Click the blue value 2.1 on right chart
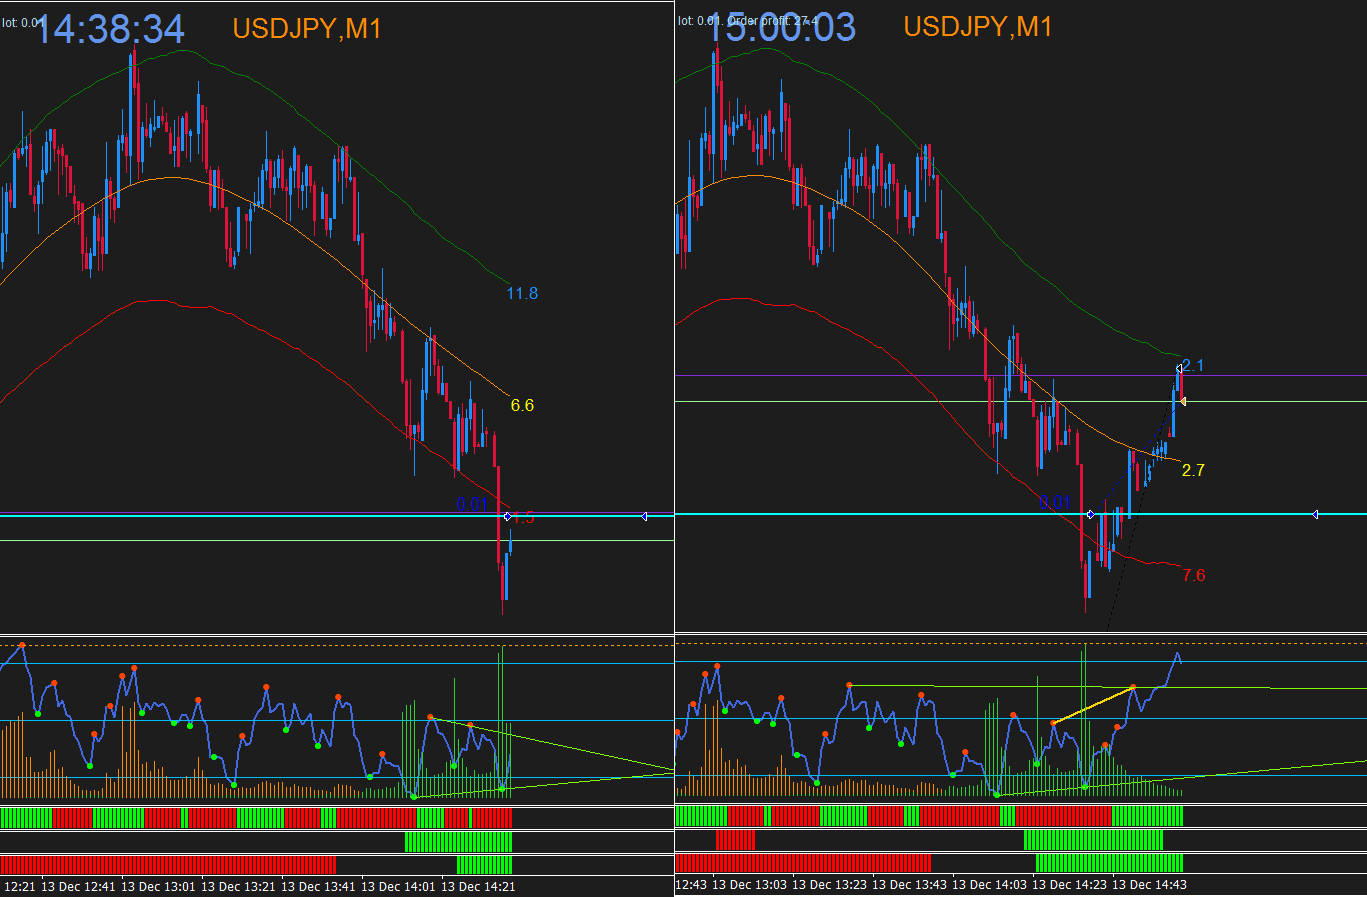 coord(1193,365)
